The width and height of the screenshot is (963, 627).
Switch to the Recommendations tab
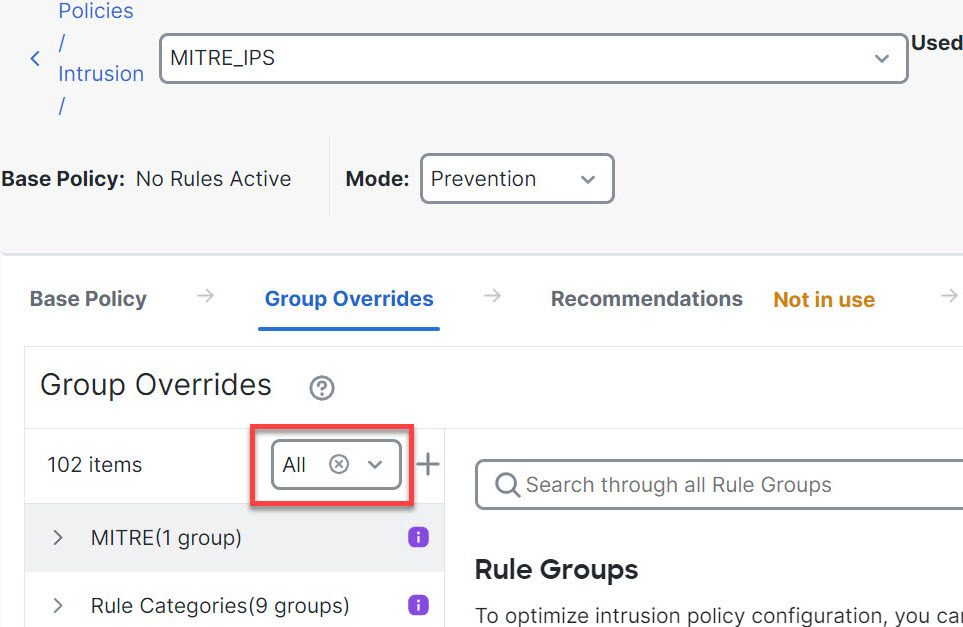(646, 299)
